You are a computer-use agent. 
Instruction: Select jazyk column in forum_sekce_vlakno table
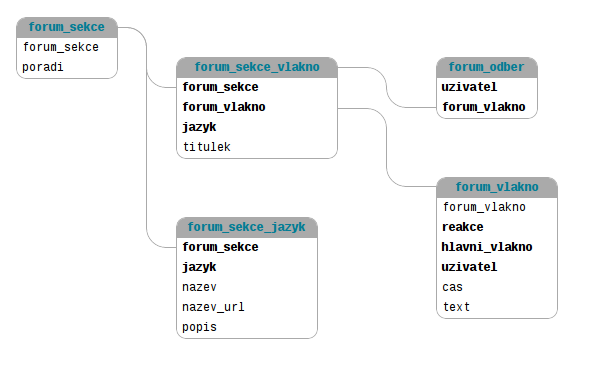tap(199, 127)
